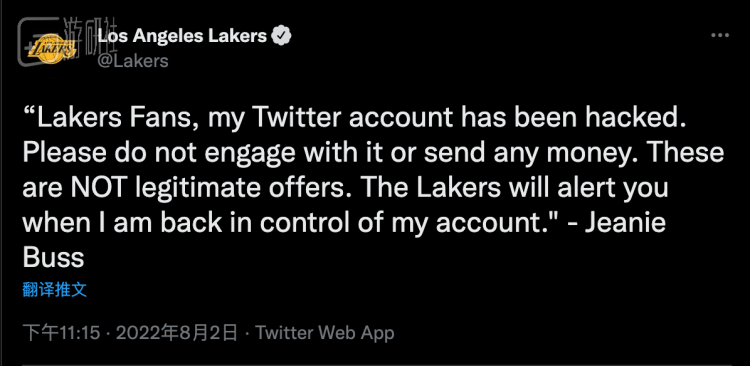Click the verified badge beside Los Angeles Lakers
Image resolution: width=750 pixels, height=366 pixels.
coord(282,36)
